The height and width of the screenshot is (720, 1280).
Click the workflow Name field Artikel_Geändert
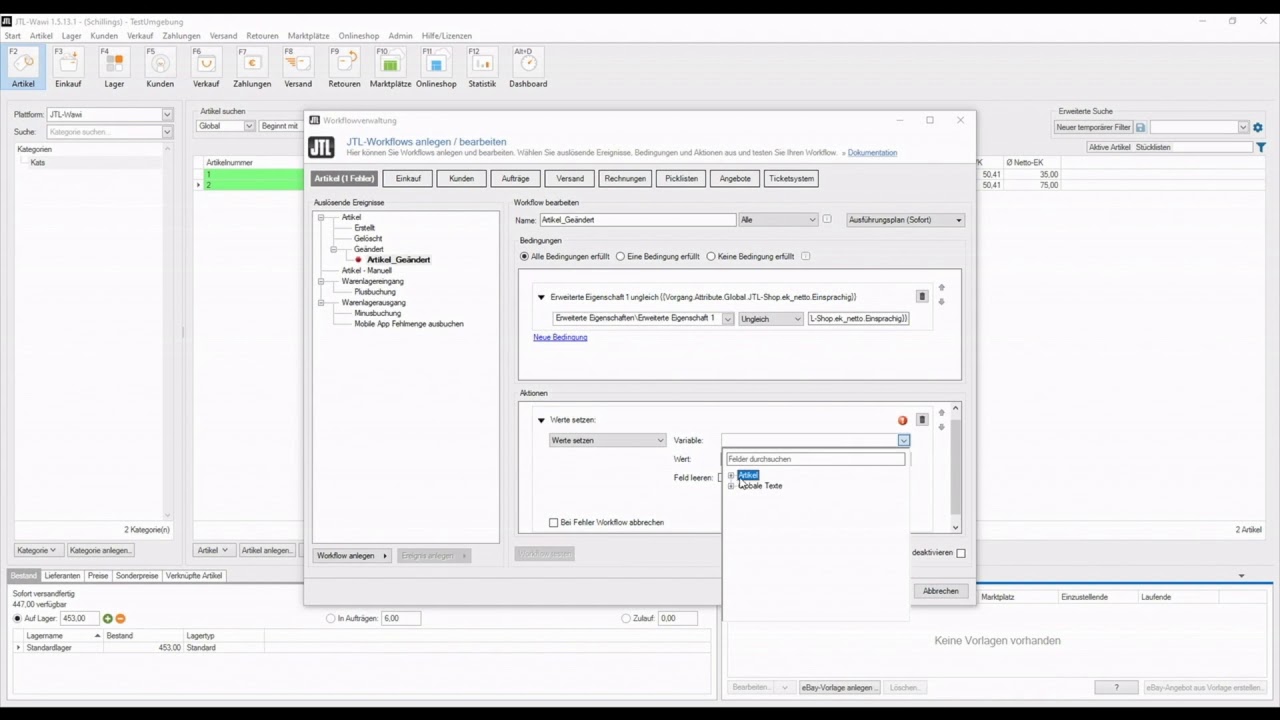(x=638, y=220)
